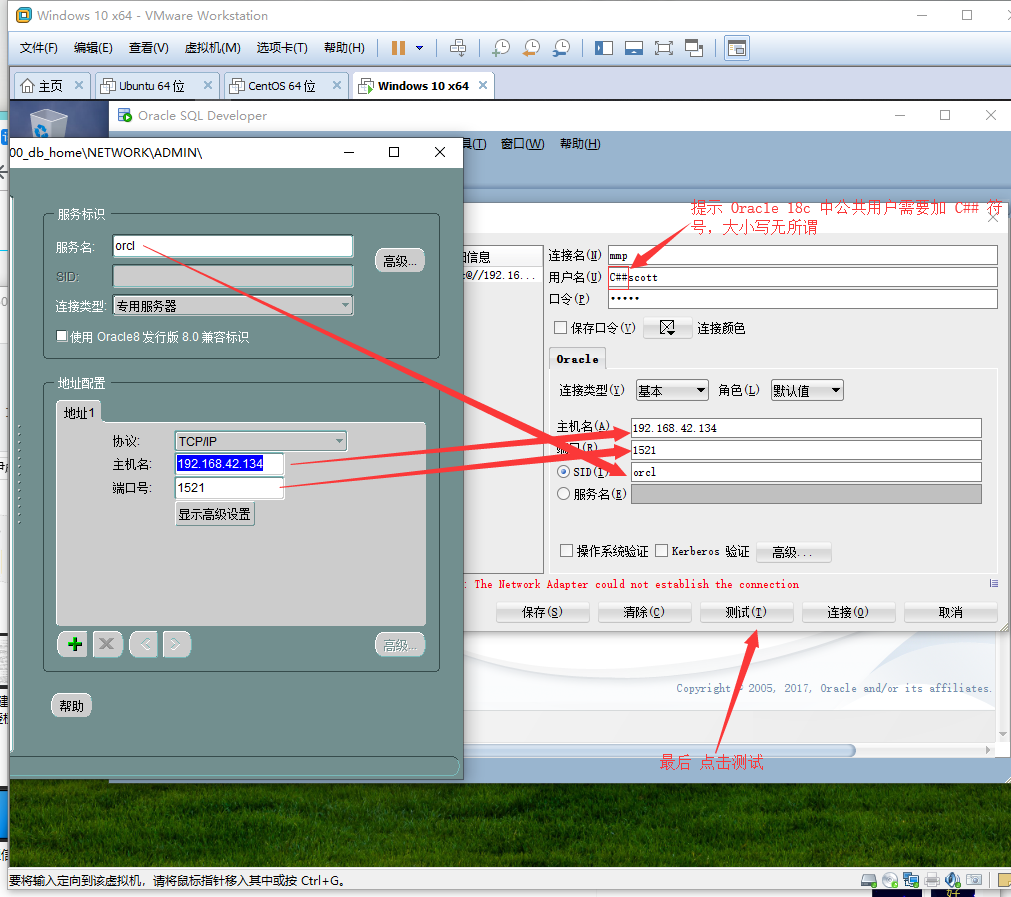Click the message details icon beside the error text
1011x897 pixels.
coord(994,583)
